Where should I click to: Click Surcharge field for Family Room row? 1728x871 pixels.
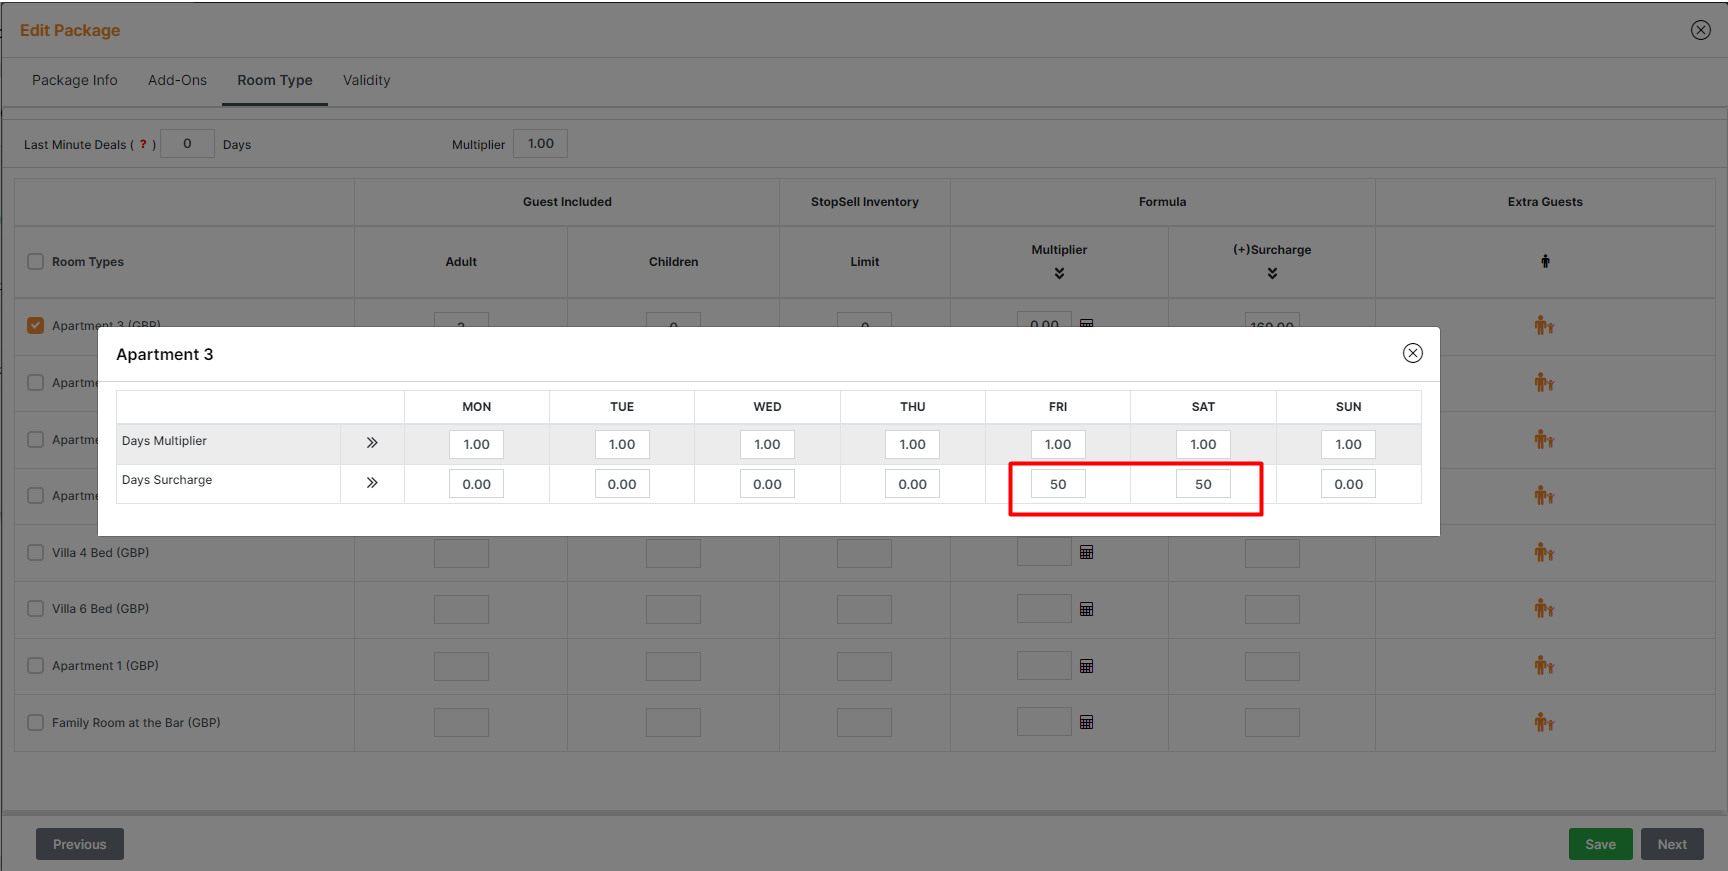pyautogui.click(x=1272, y=723)
